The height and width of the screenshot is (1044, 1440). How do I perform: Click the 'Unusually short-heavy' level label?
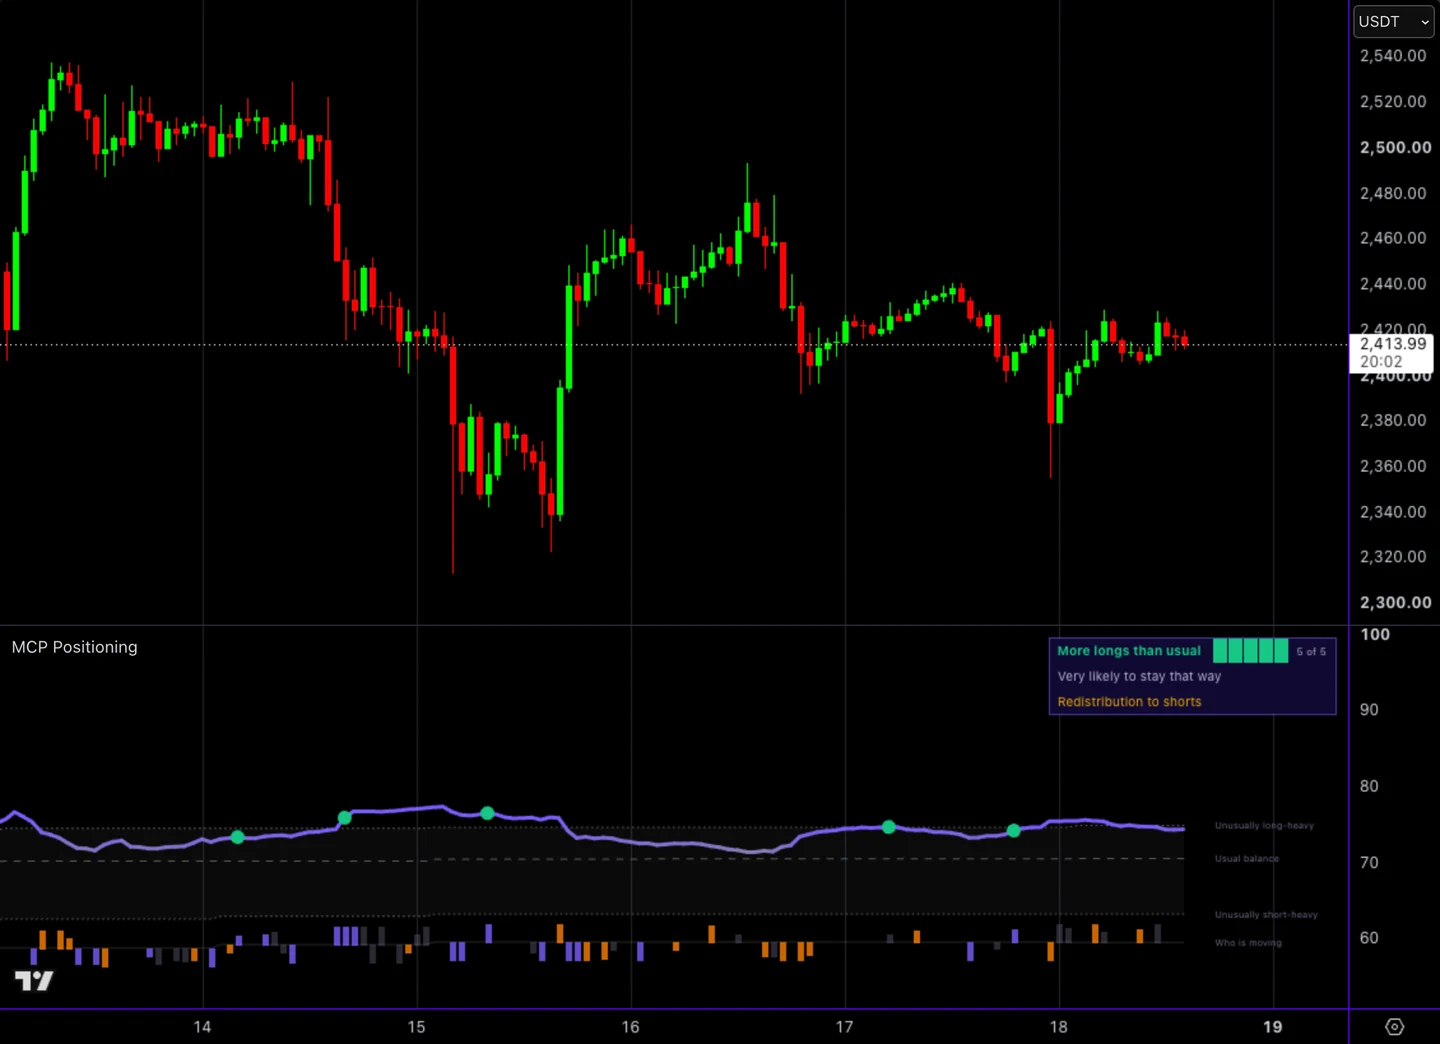click(1266, 915)
